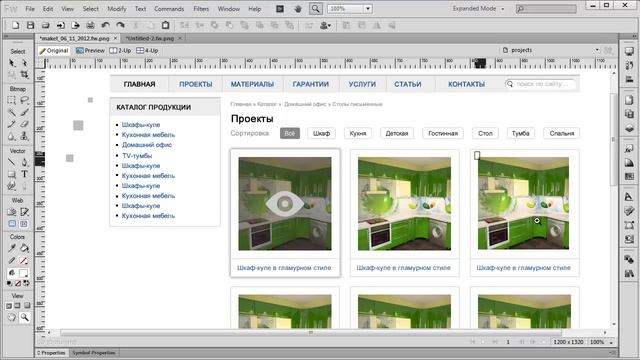Select the Text tool
The image size is (640, 360).
(24, 174)
